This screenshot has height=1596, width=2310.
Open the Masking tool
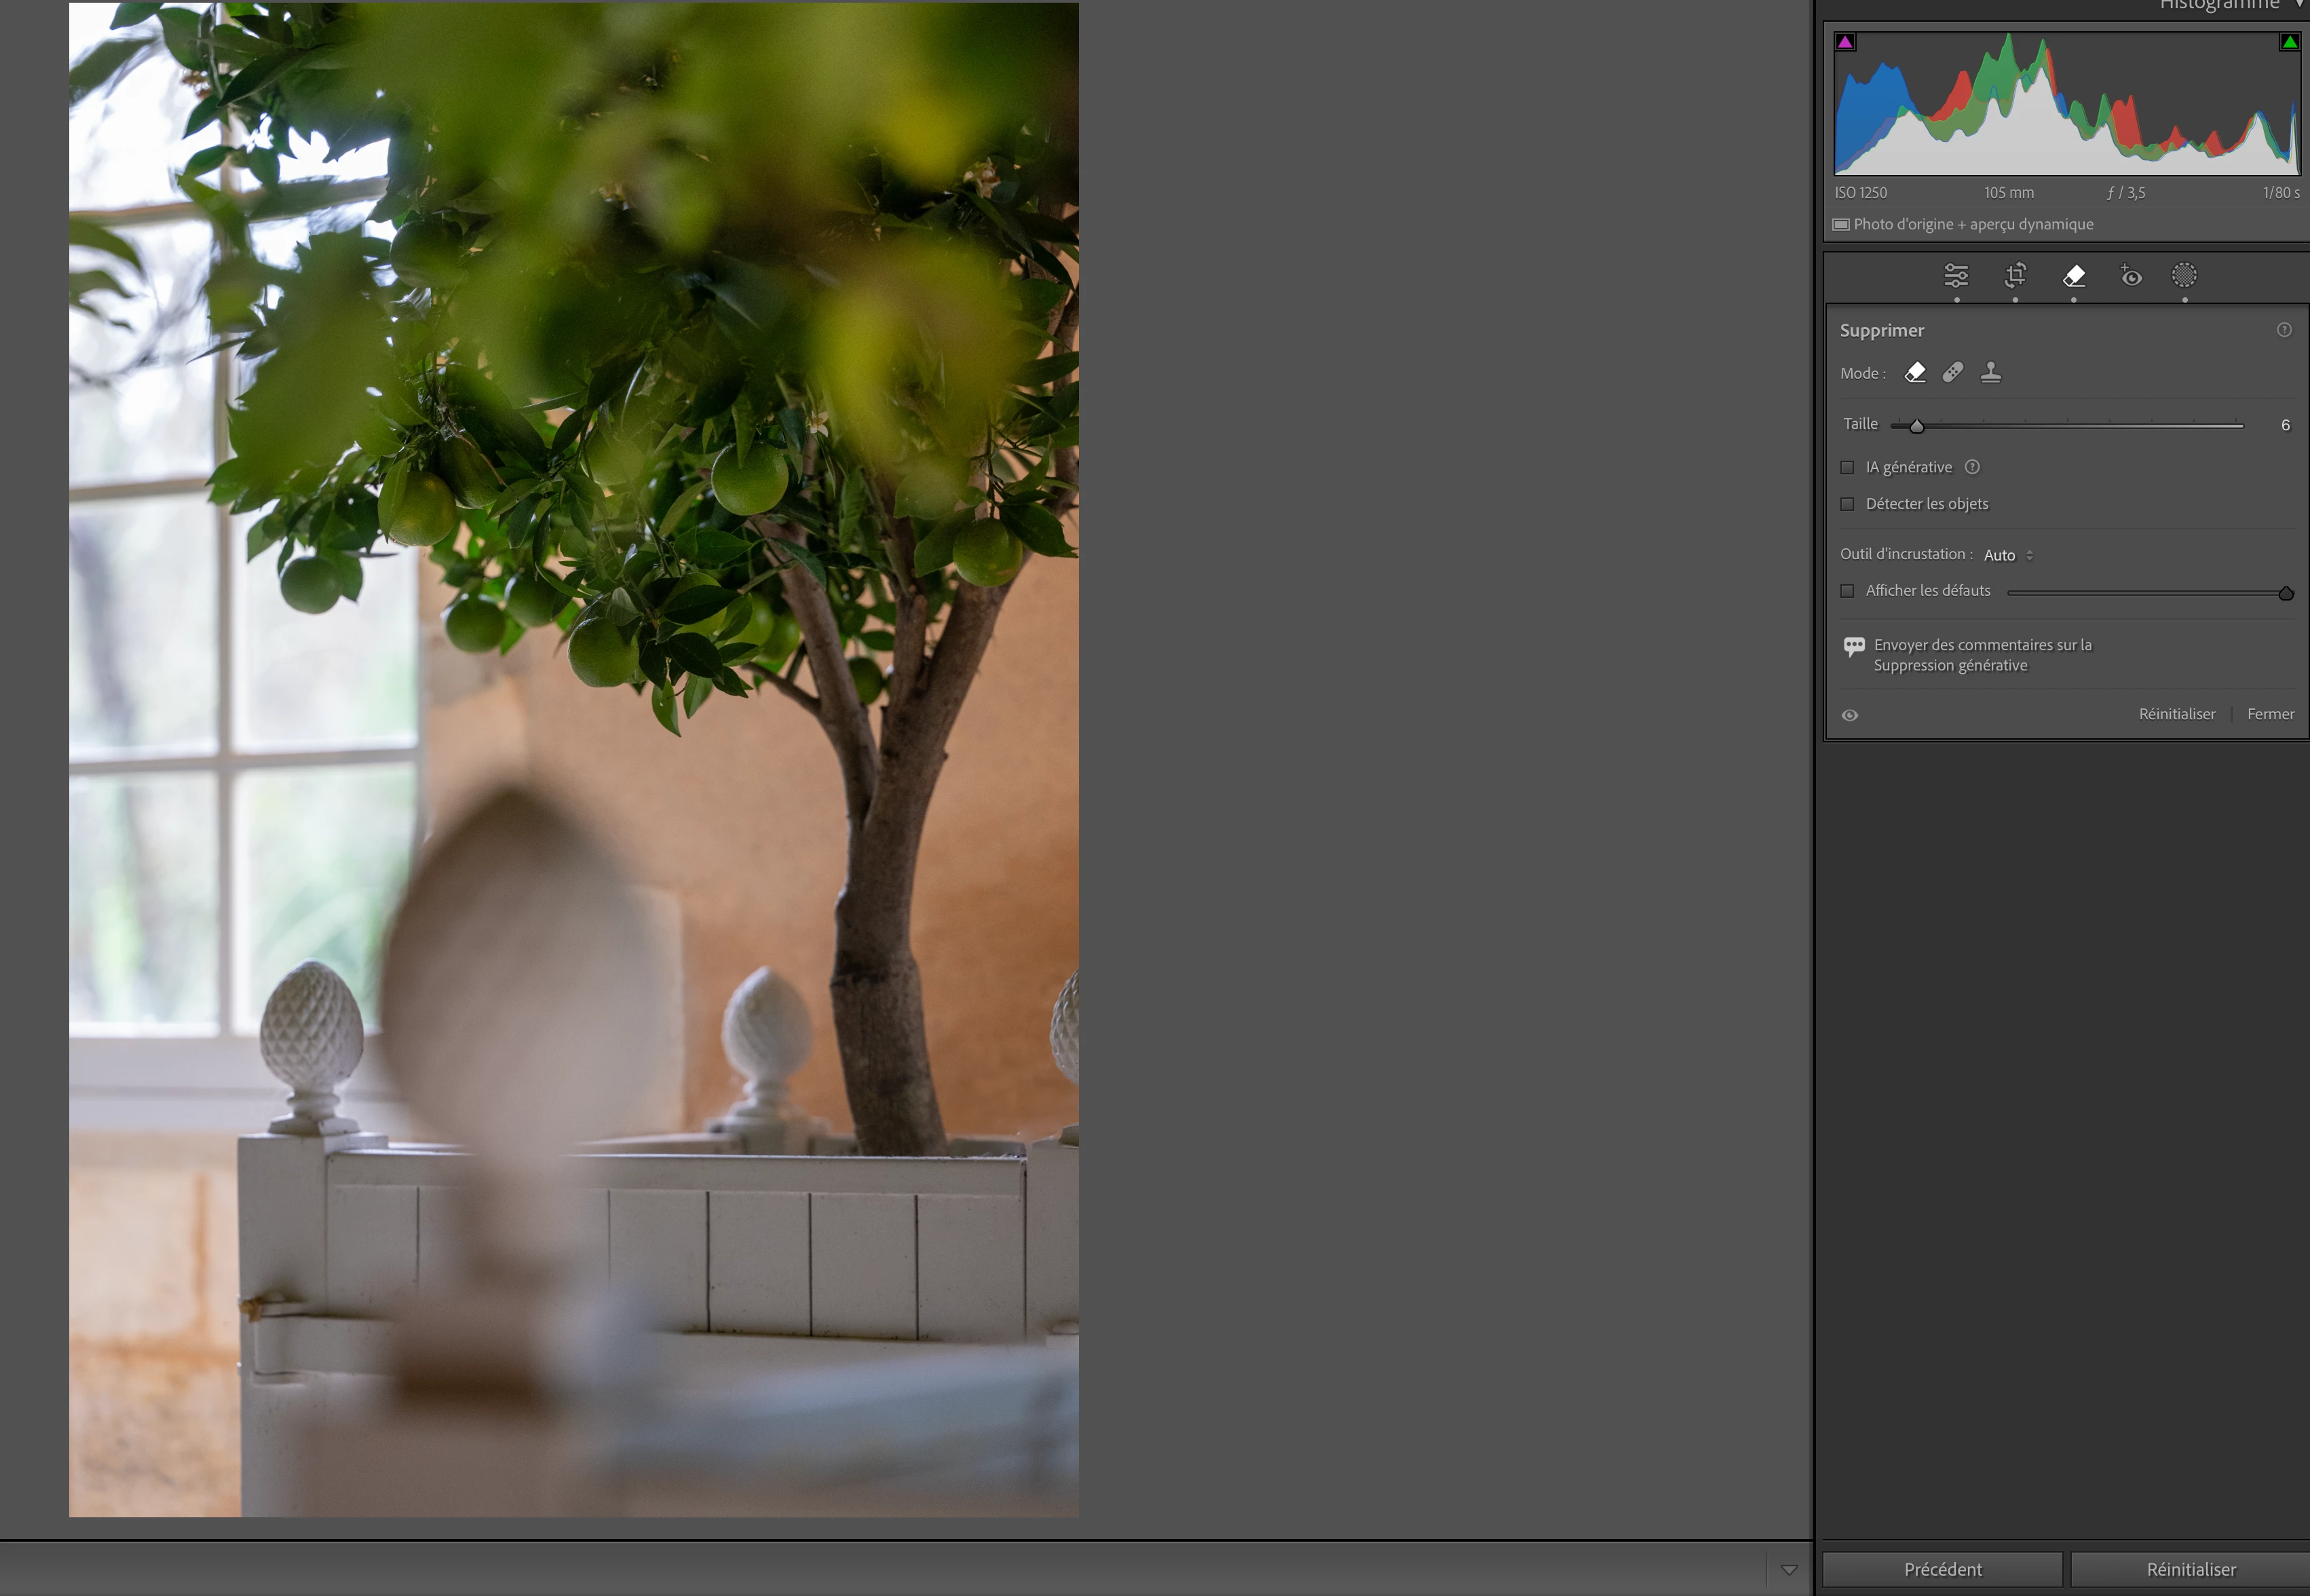click(x=2184, y=275)
